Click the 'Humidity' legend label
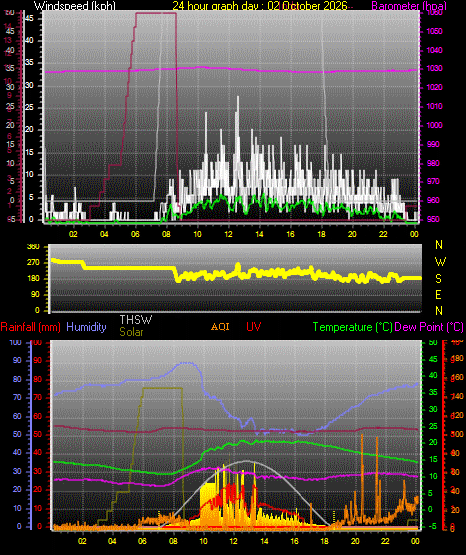 (86, 327)
